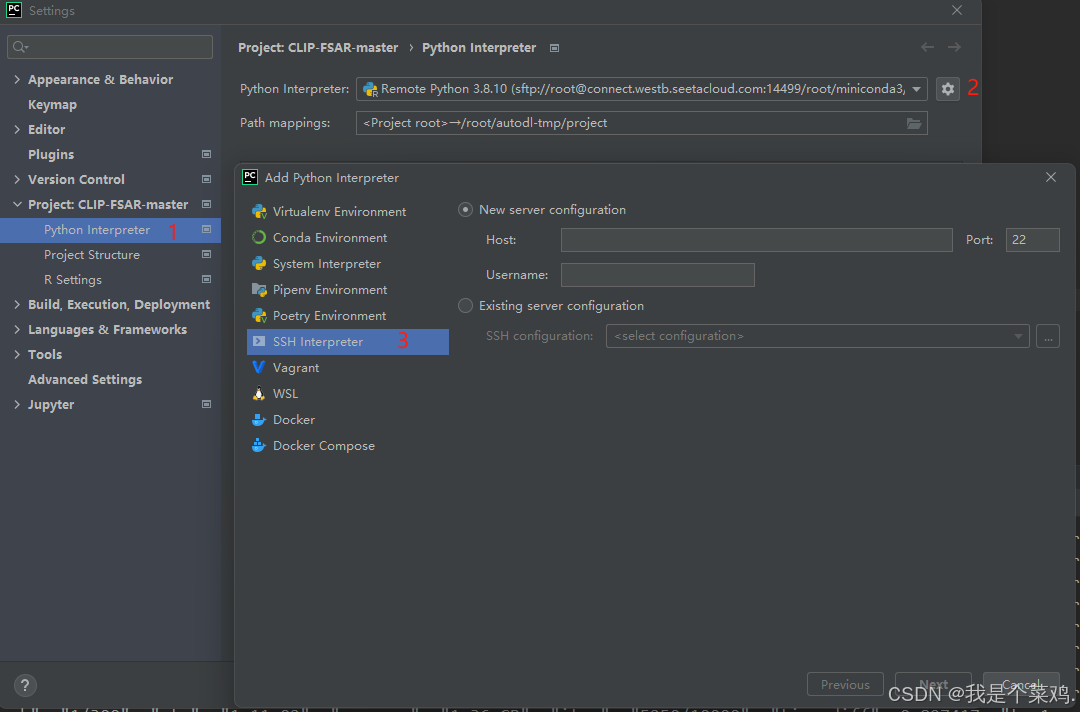
Task: Select WSL in interpreter list
Action: 348,394
